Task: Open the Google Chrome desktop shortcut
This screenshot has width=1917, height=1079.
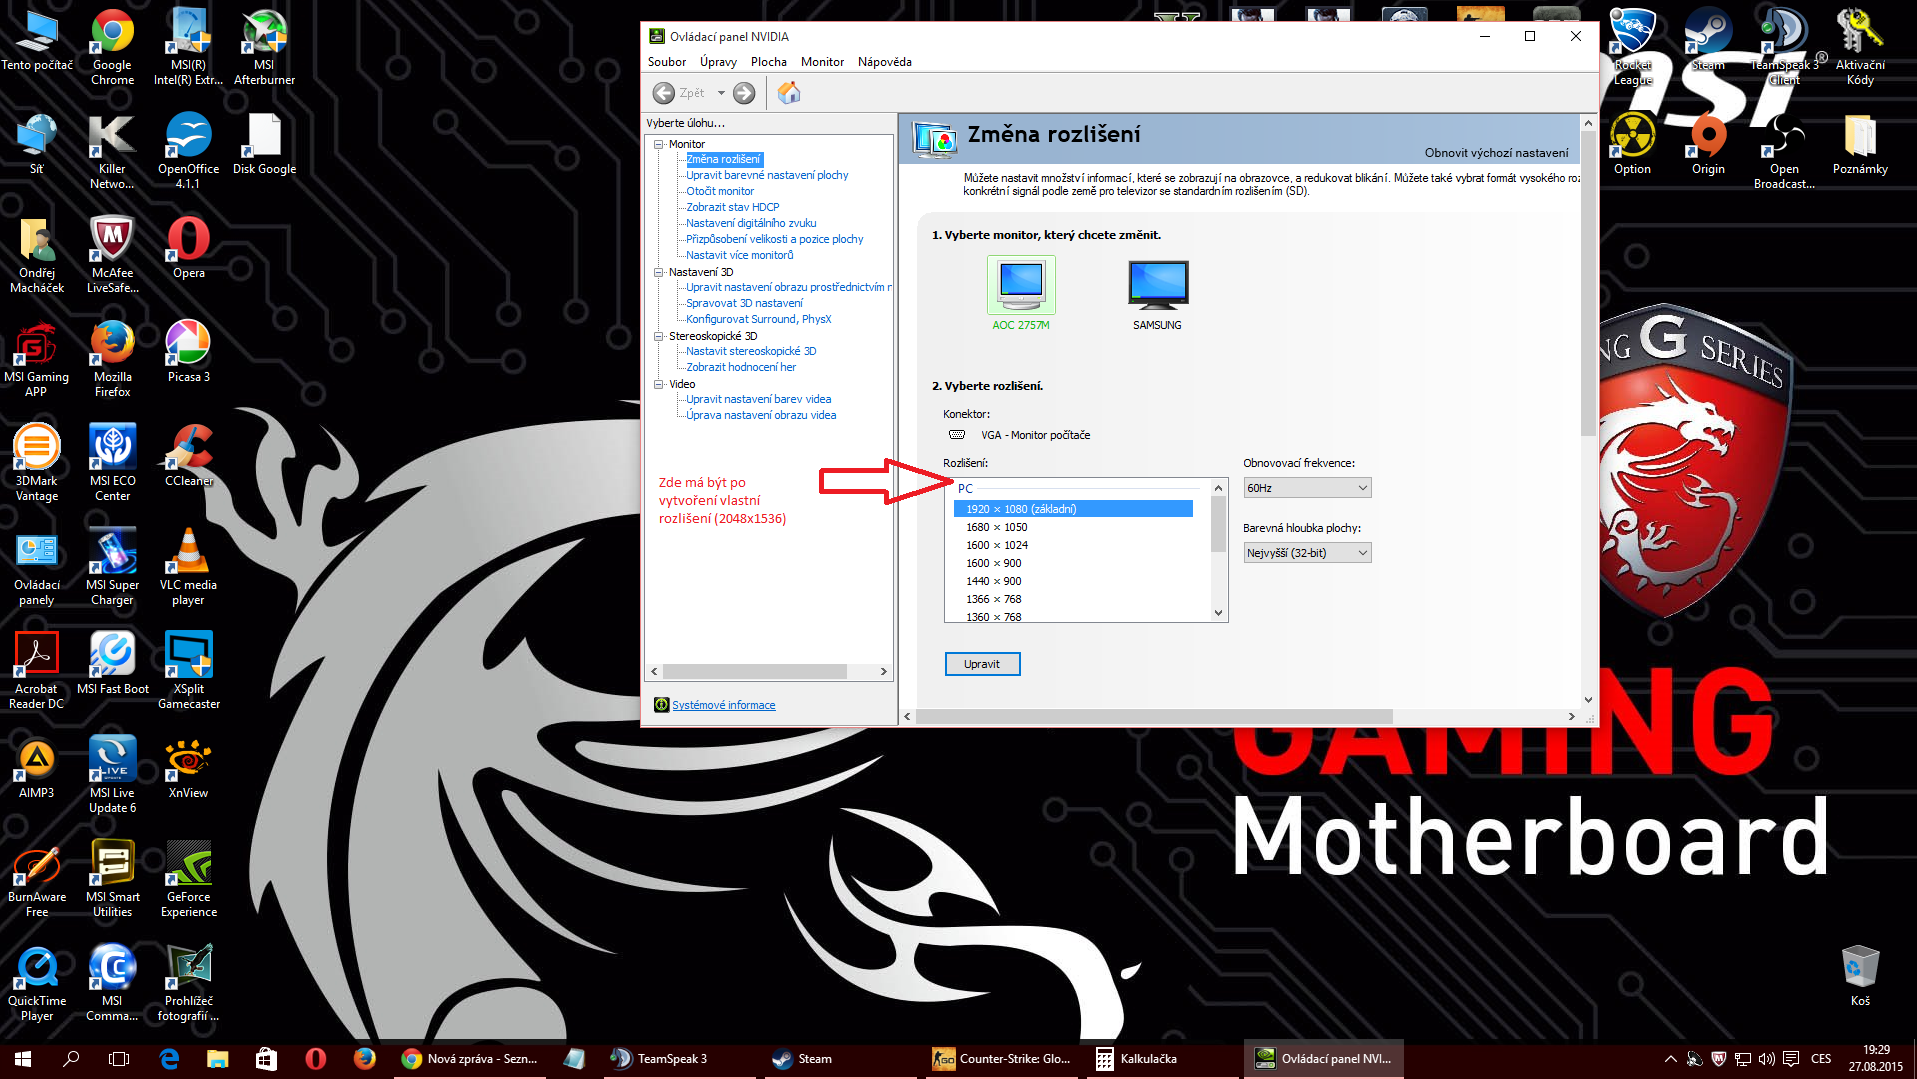Action: point(112,46)
